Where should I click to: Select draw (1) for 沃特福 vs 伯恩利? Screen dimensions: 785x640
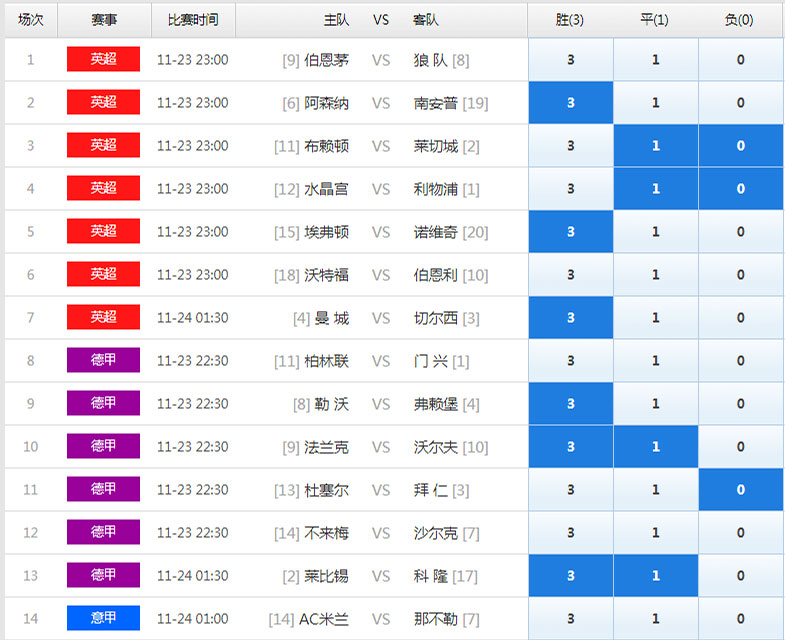[x=656, y=275]
